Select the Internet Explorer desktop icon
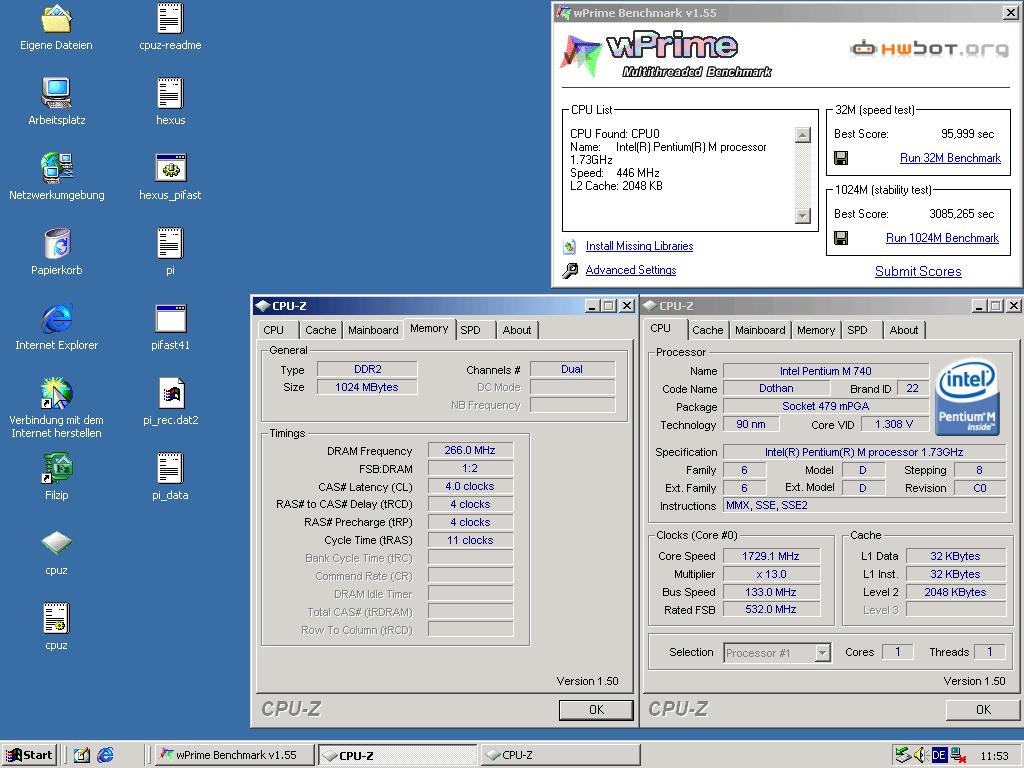The image size is (1024, 768). pyautogui.click(x=56, y=318)
